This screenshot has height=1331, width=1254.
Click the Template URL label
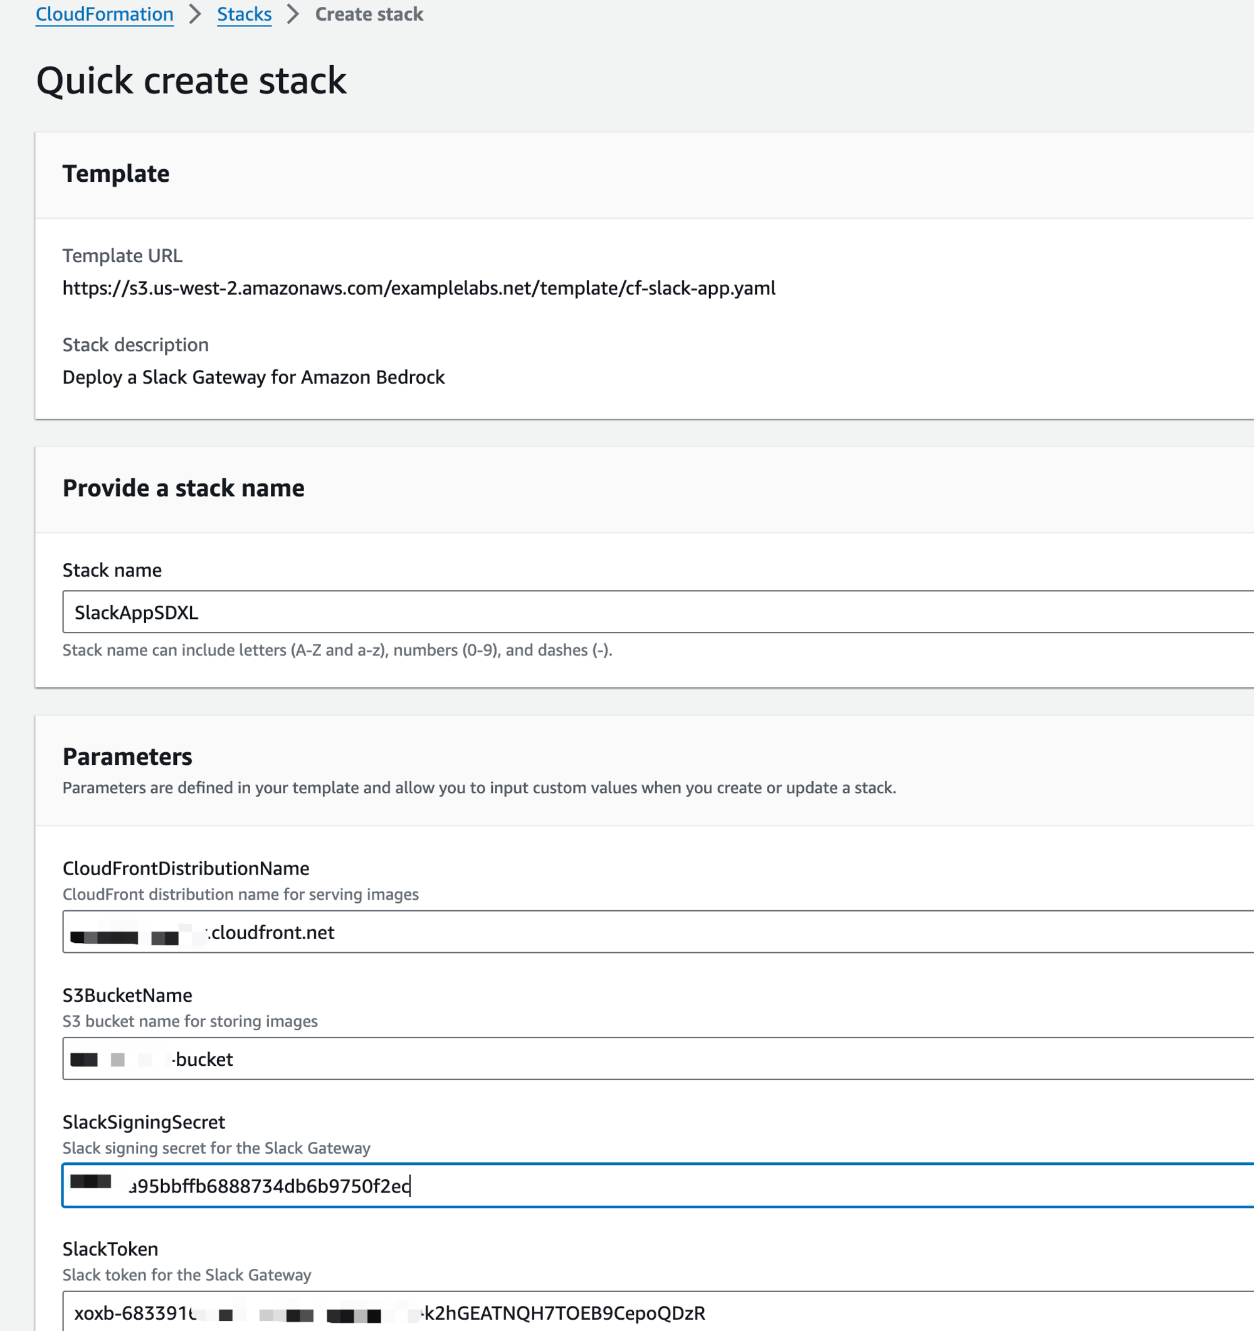tap(122, 256)
